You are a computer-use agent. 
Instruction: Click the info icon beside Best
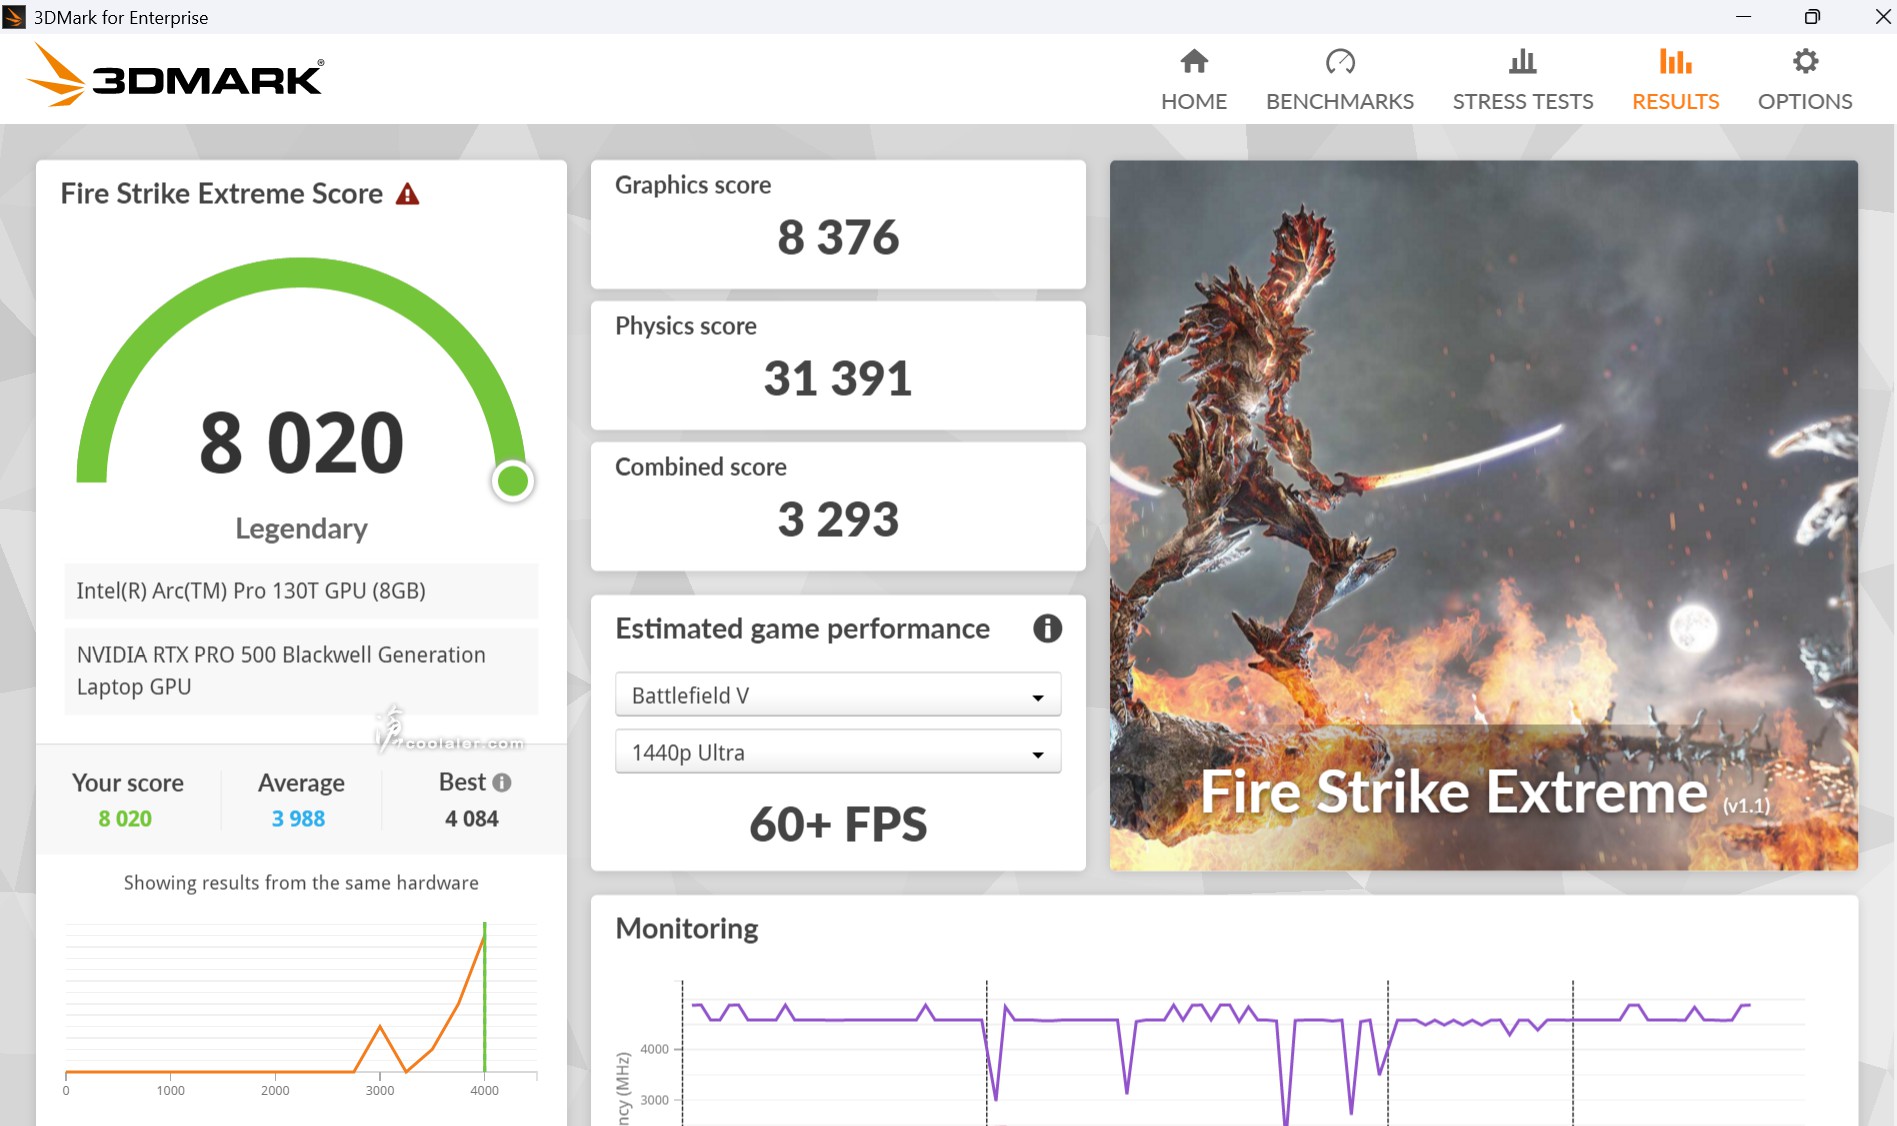[502, 783]
